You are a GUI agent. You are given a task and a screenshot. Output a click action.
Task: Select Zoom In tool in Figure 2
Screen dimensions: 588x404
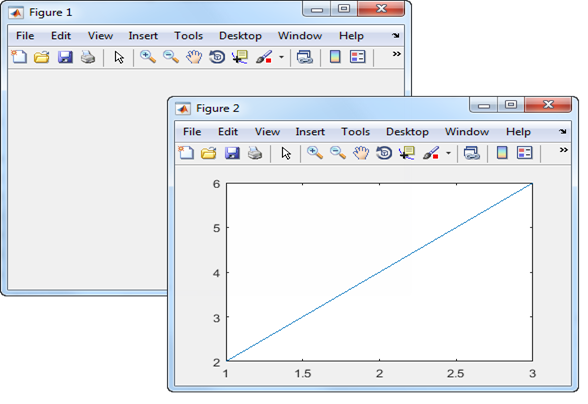[x=315, y=153]
